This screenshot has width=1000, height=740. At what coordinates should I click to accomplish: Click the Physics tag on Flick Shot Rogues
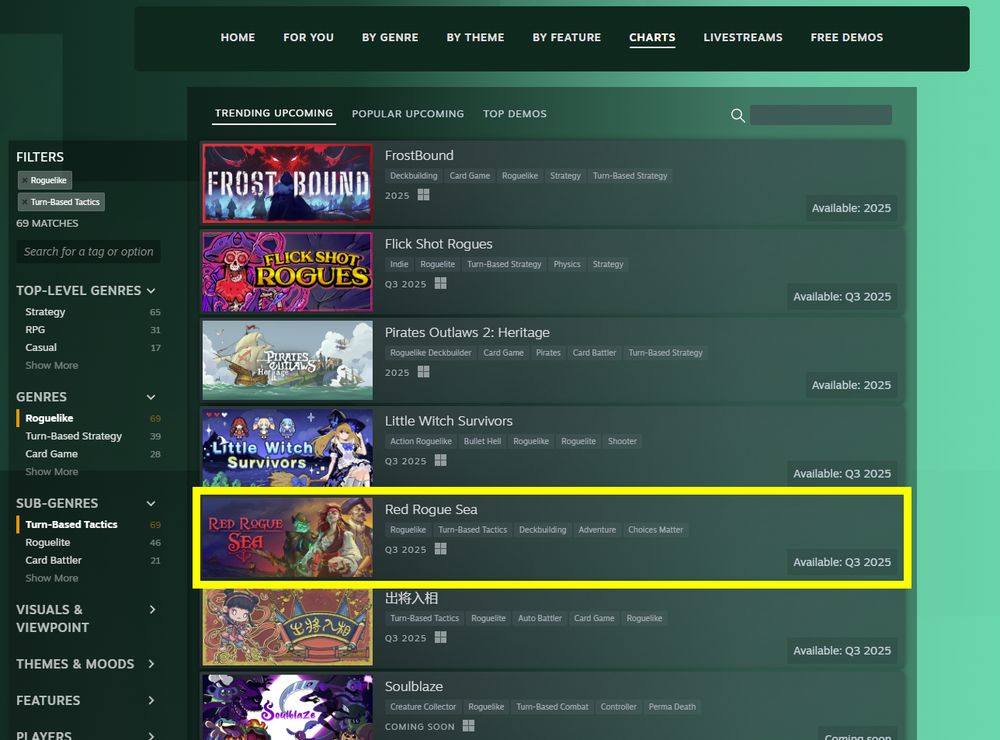point(567,265)
